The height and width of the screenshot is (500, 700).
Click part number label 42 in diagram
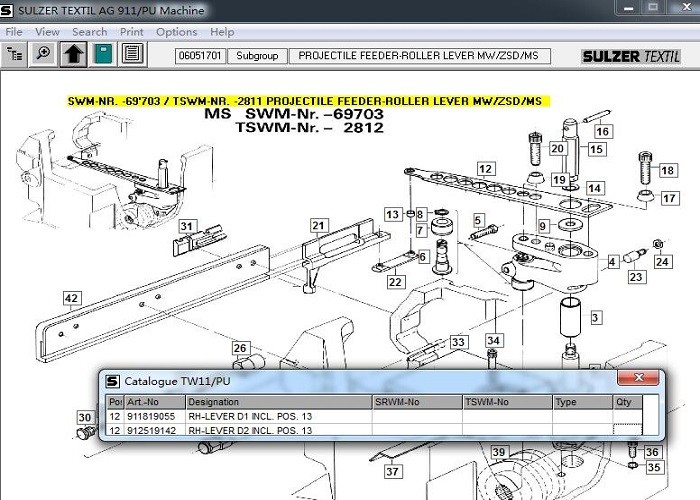coord(72,298)
